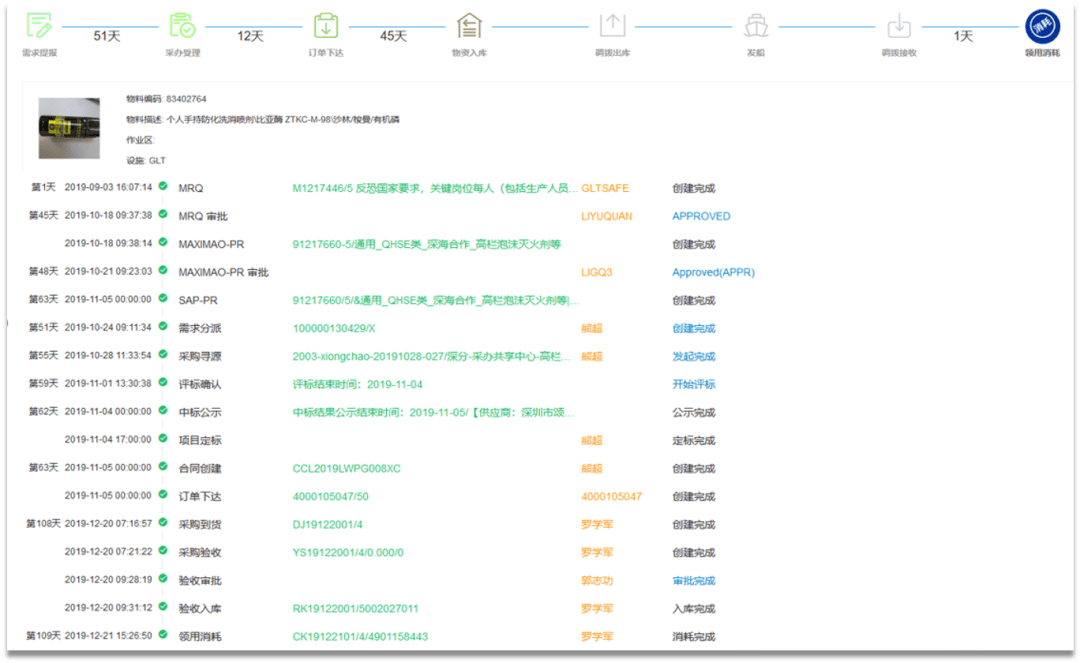Select the blue 领用消耗 step icon

coord(1042,26)
